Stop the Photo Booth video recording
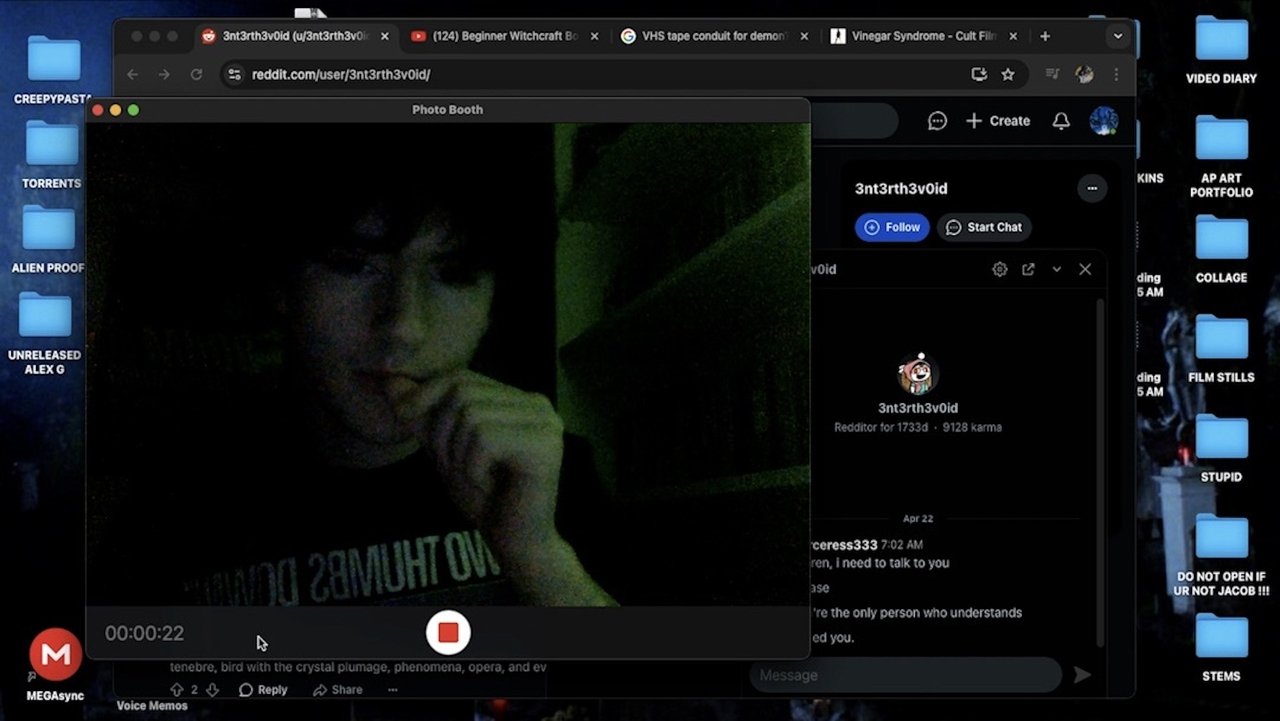The width and height of the screenshot is (1280, 721). [x=448, y=633]
